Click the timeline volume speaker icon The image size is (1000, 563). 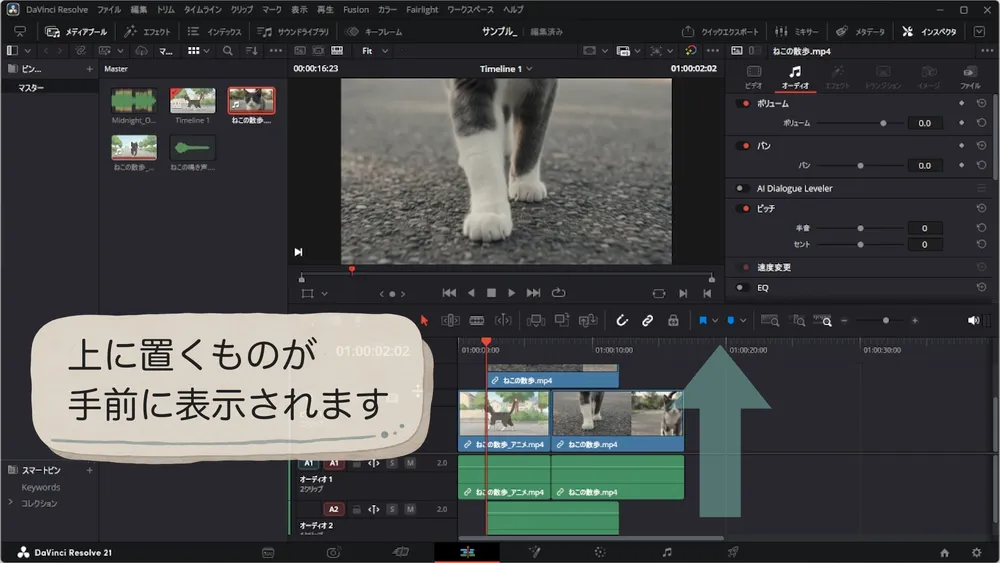coord(973,320)
